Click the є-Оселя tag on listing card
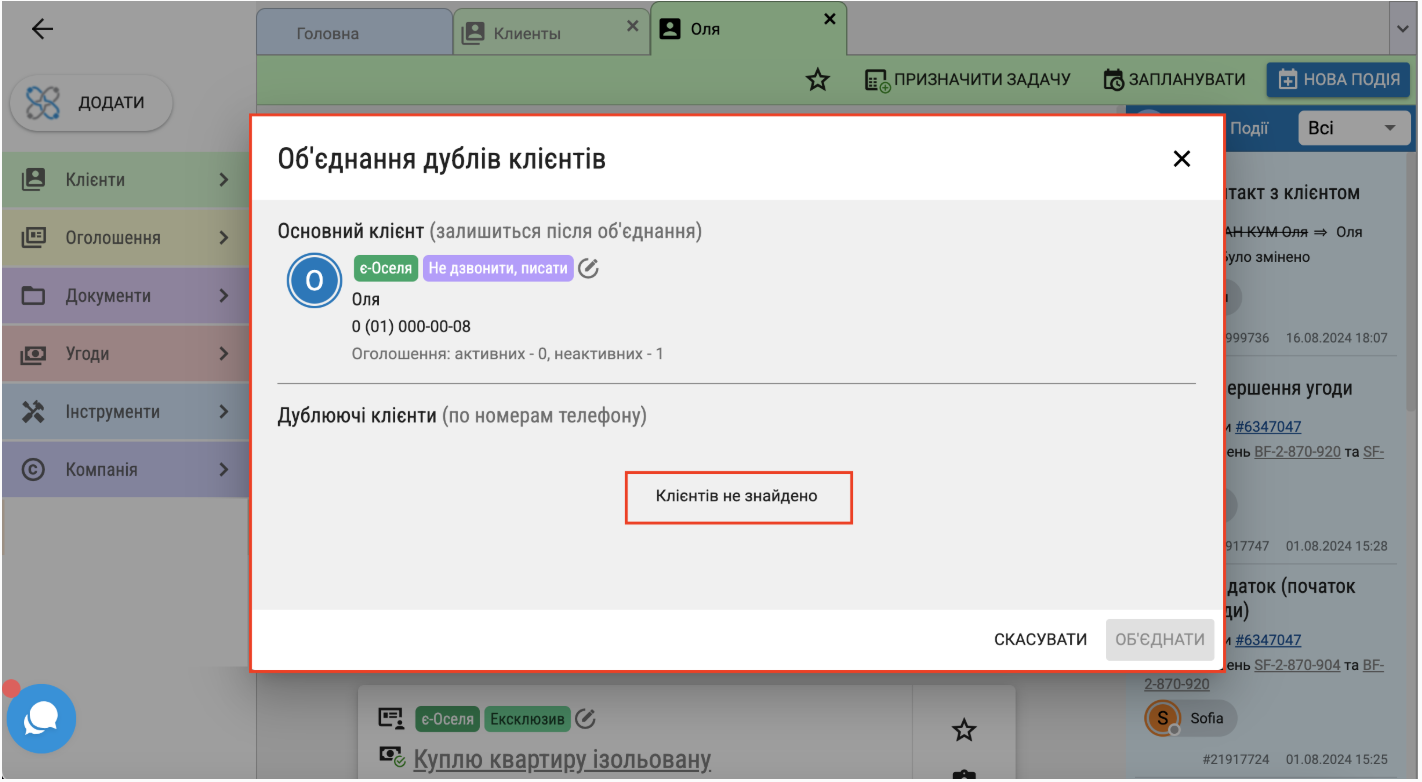The width and height of the screenshot is (1422, 782). point(446,719)
